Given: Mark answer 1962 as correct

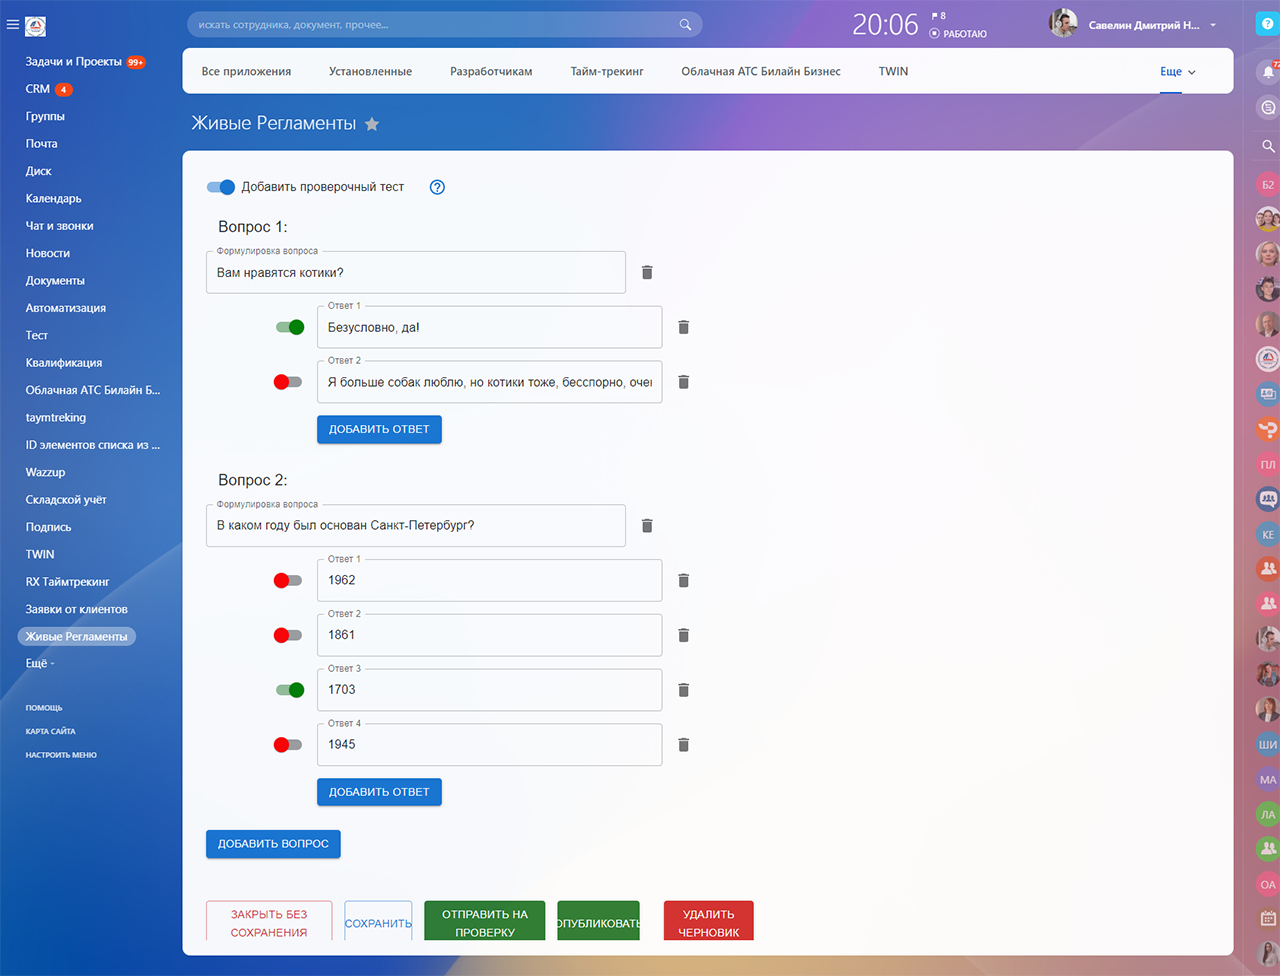Looking at the screenshot, I should pyautogui.click(x=288, y=581).
